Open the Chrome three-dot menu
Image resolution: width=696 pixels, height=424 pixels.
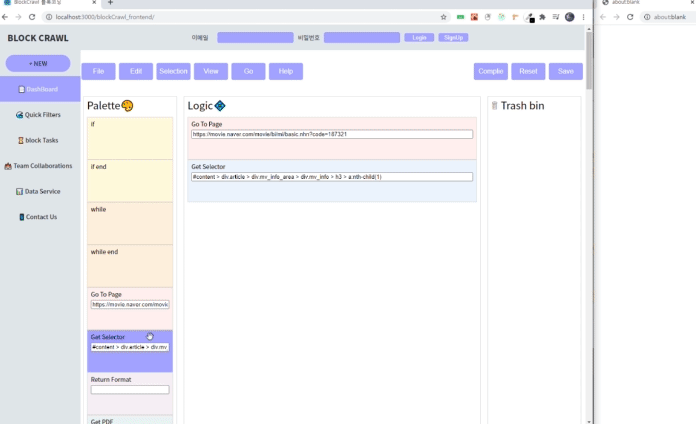(x=583, y=17)
